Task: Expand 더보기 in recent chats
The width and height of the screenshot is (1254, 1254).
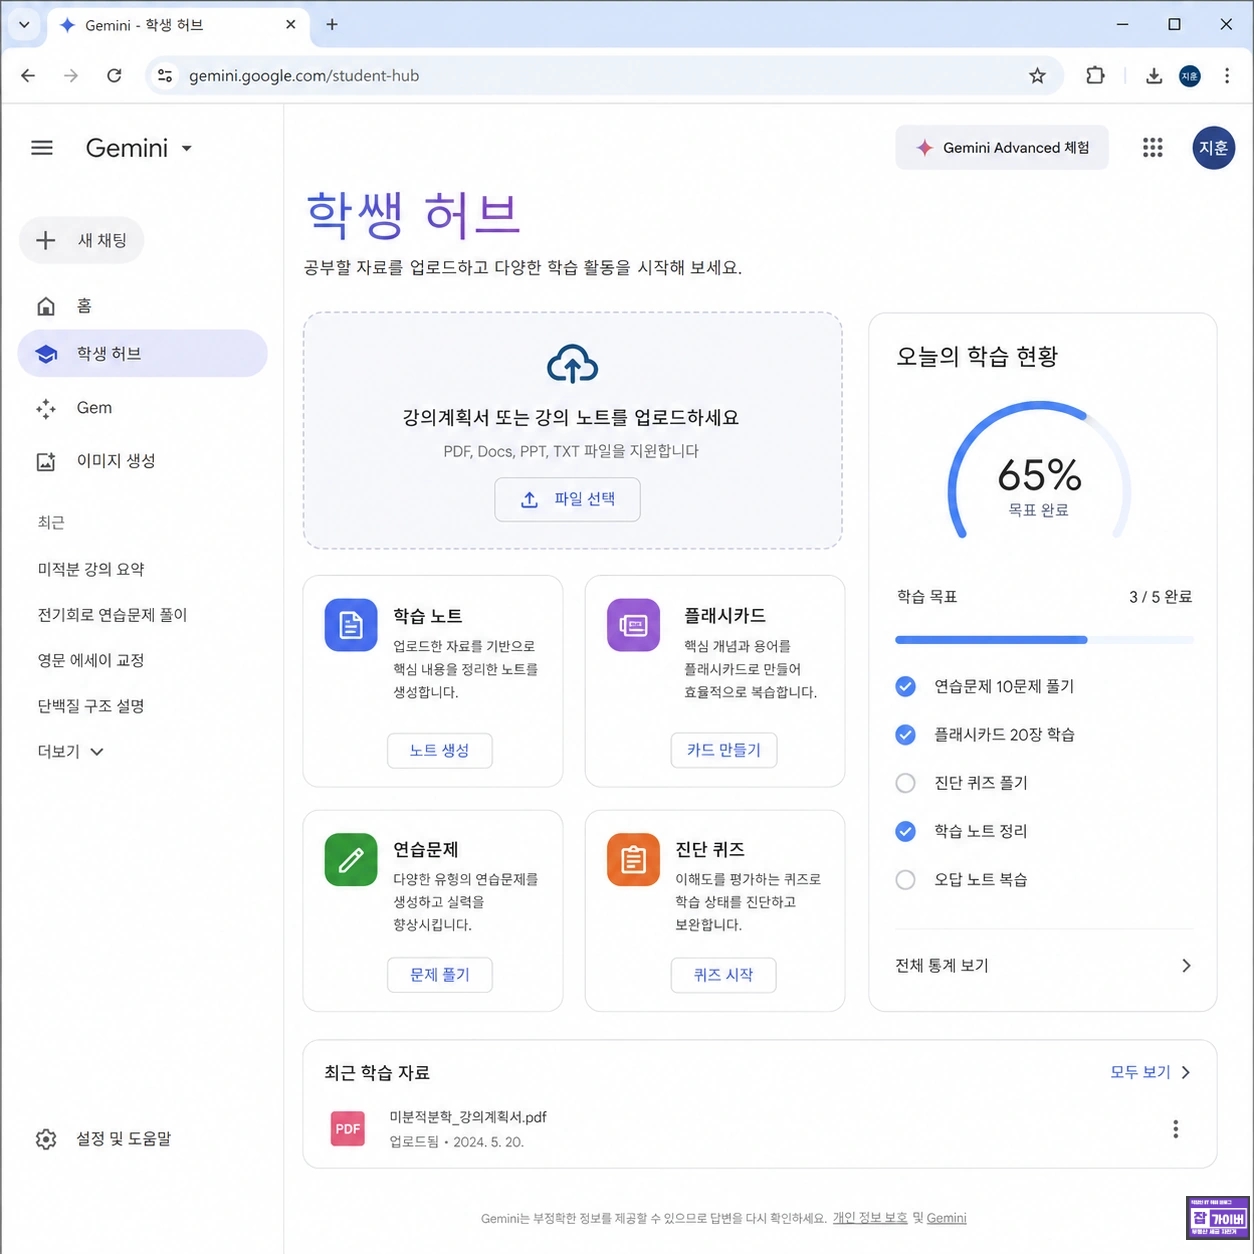Action: [x=71, y=752]
